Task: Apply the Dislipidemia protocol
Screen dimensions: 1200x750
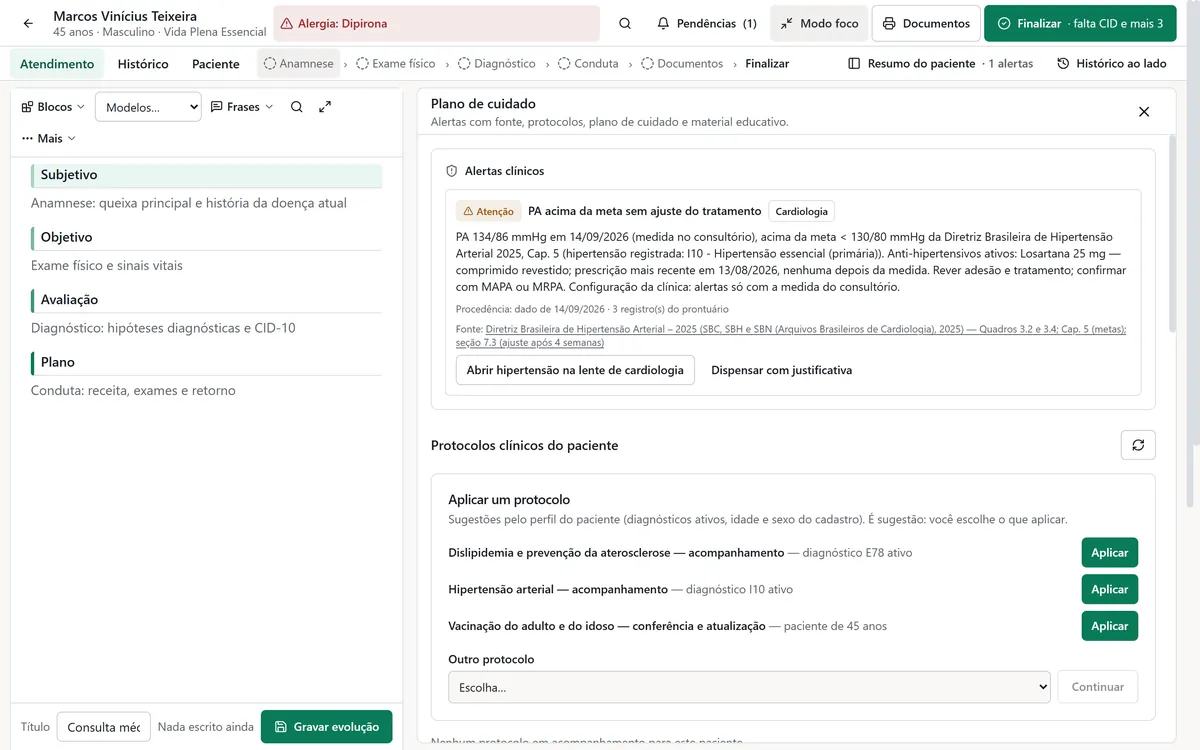Action: 1110,553
